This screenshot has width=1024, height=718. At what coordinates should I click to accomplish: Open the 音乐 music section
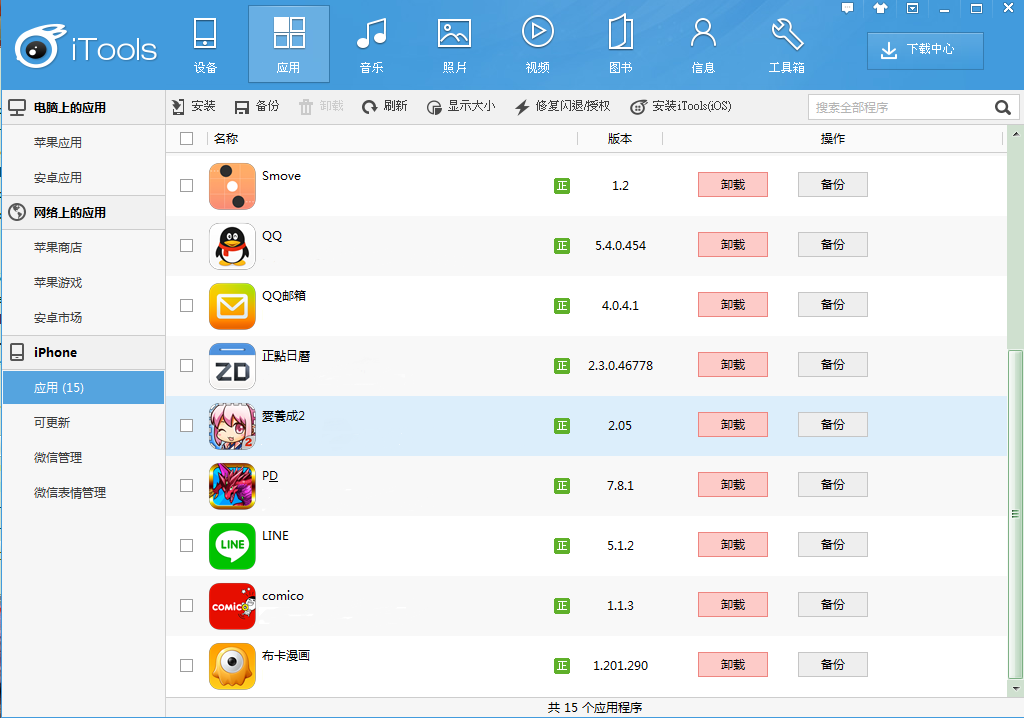[372, 44]
